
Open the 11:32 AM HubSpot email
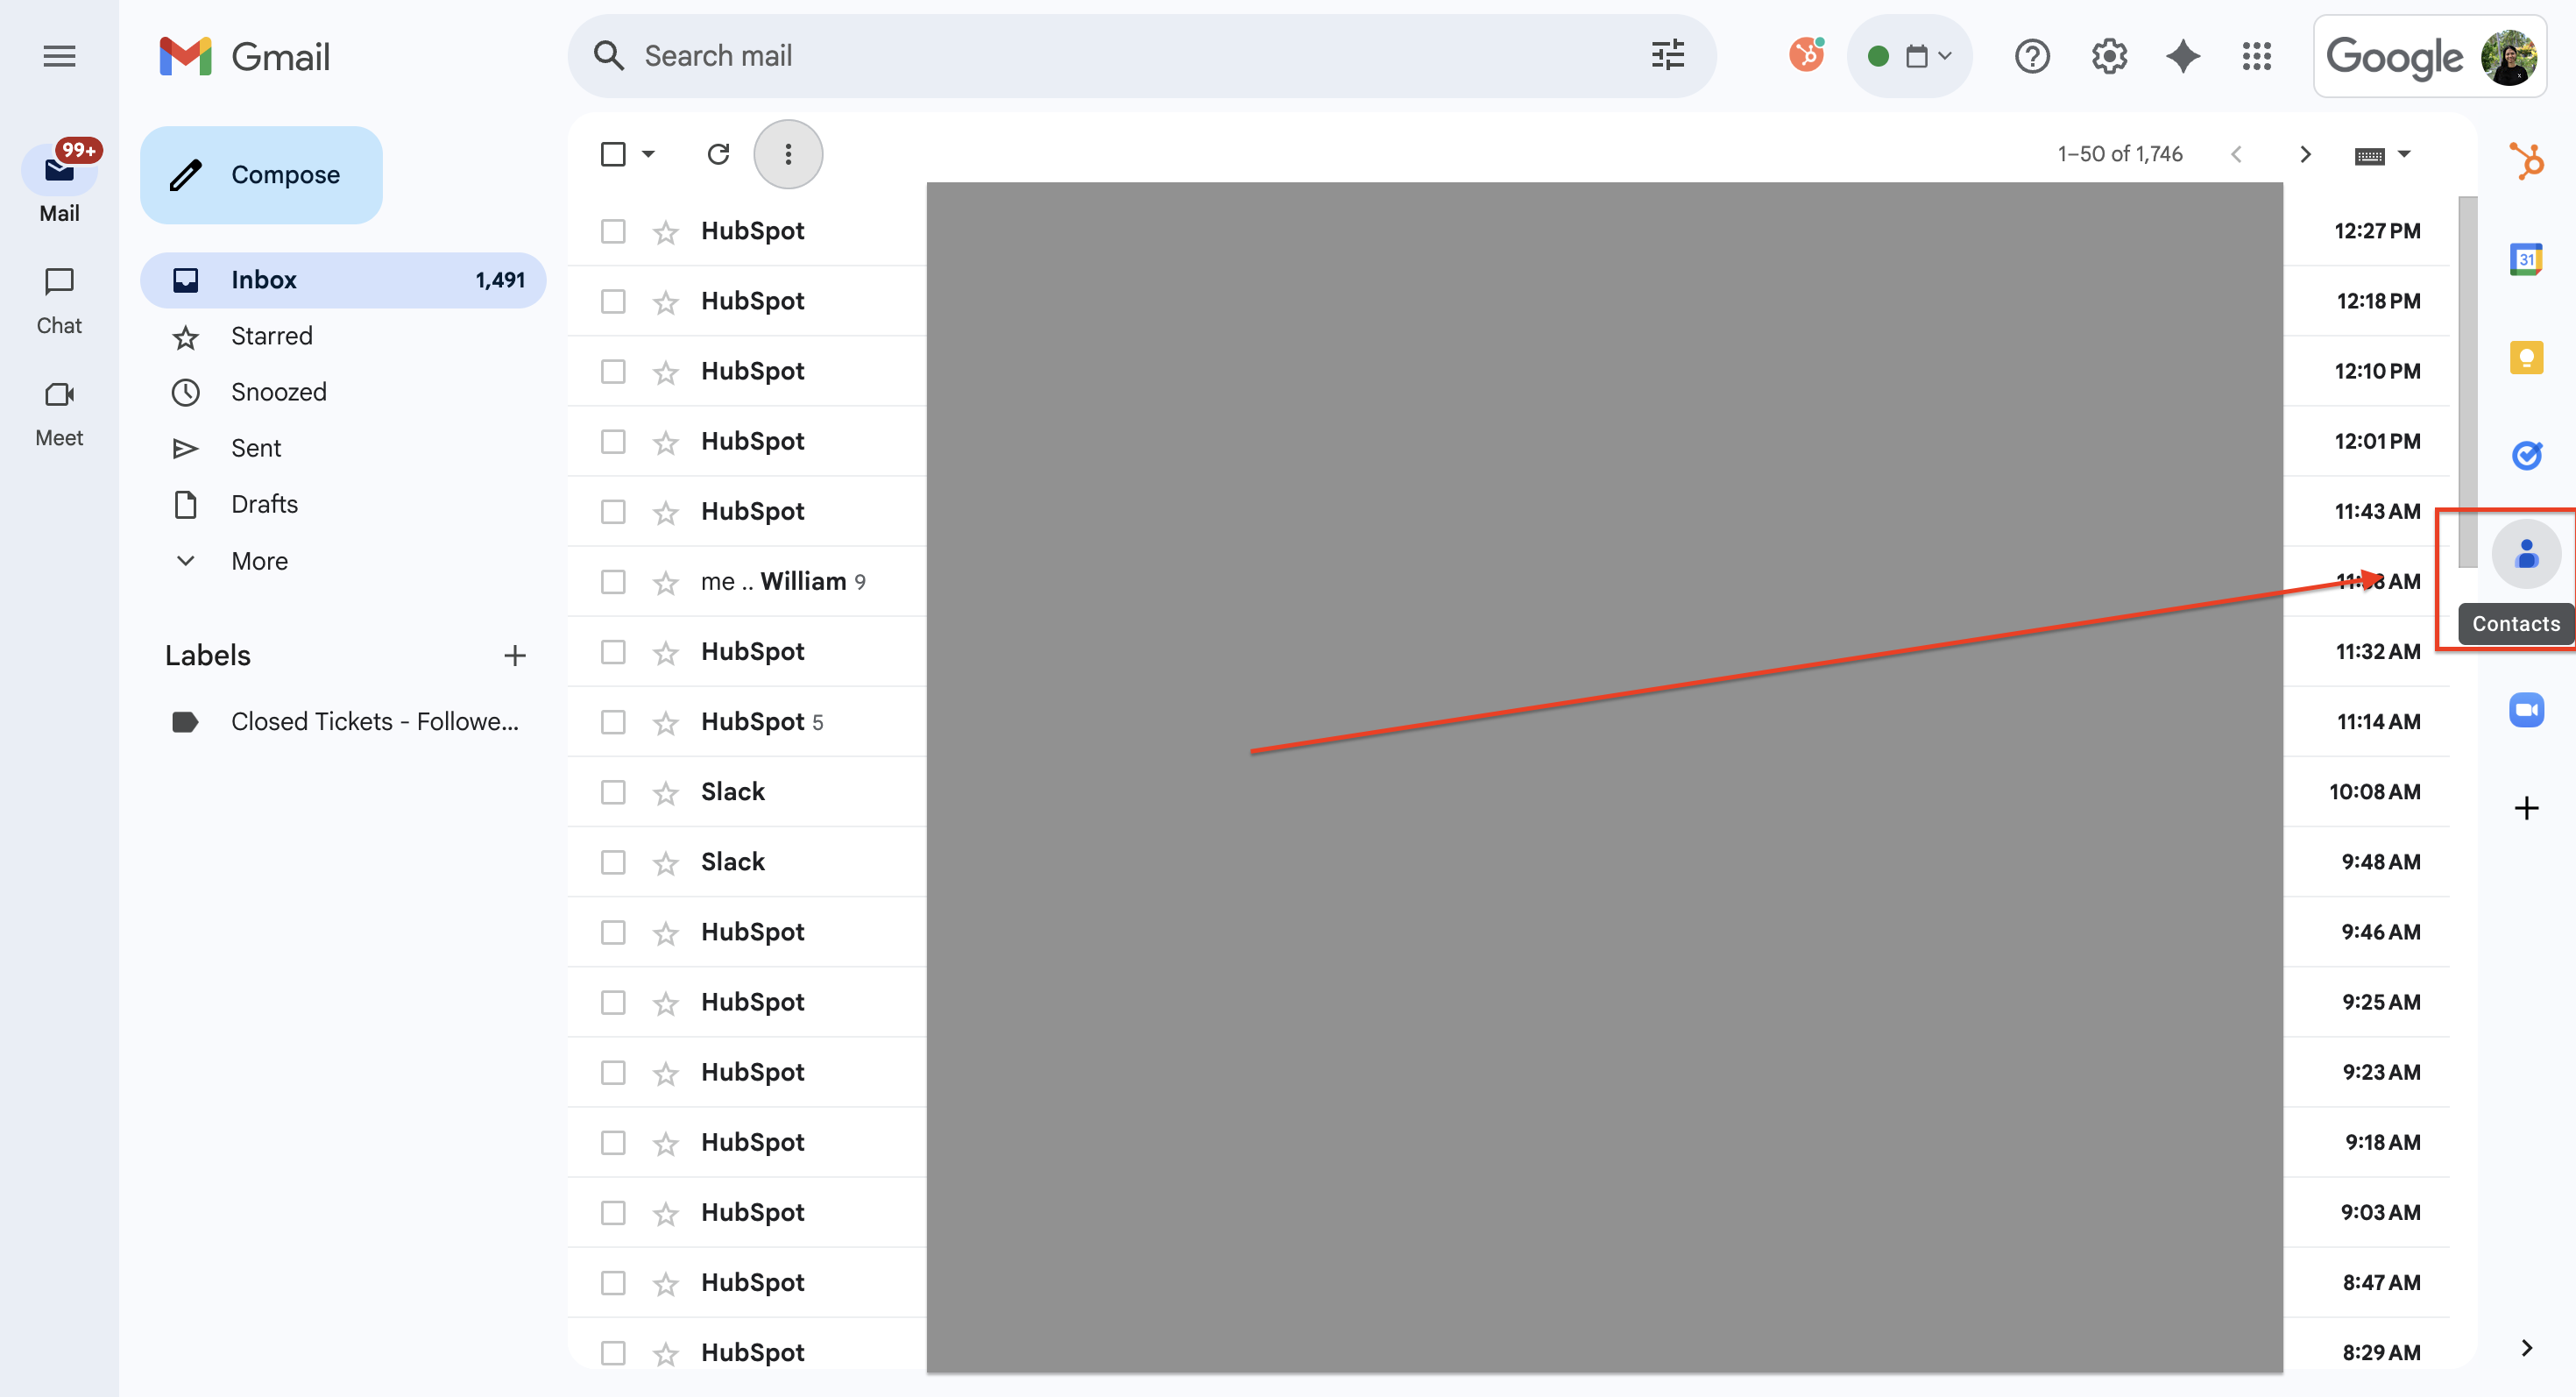[1508, 651]
